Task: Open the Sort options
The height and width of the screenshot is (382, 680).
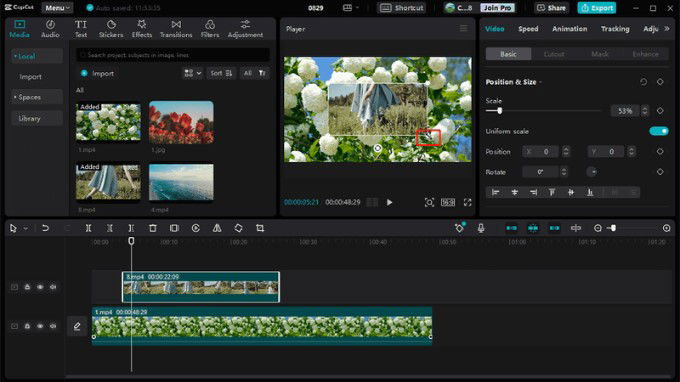Action: (221, 73)
